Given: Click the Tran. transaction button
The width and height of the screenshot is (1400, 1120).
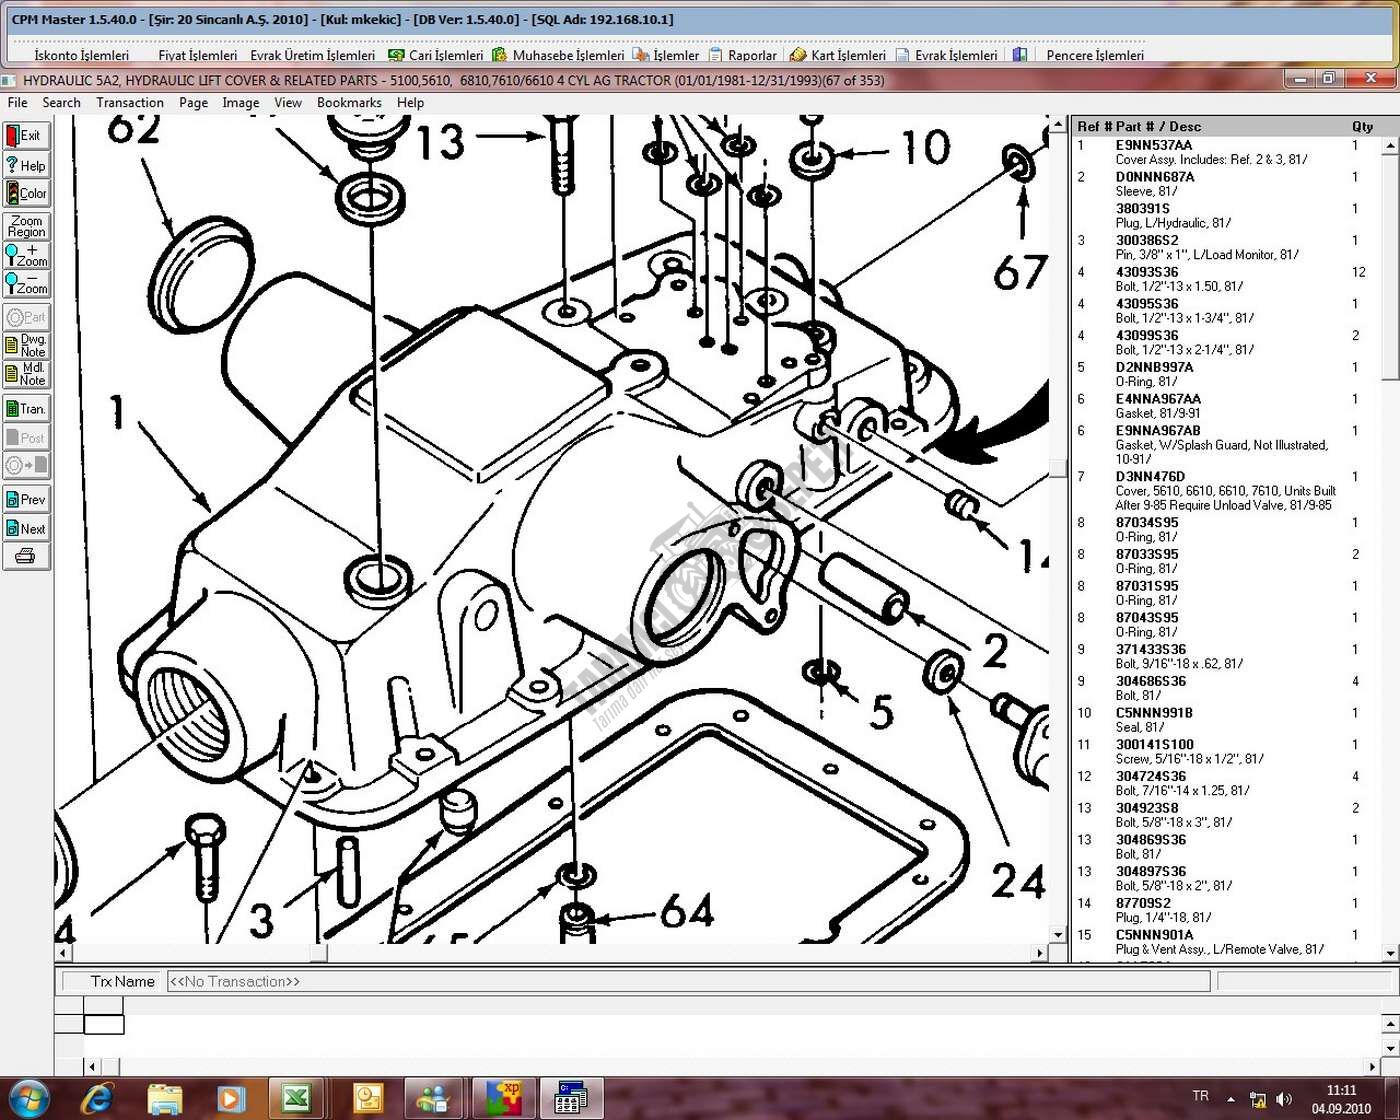Looking at the screenshot, I should (x=26, y=409).
